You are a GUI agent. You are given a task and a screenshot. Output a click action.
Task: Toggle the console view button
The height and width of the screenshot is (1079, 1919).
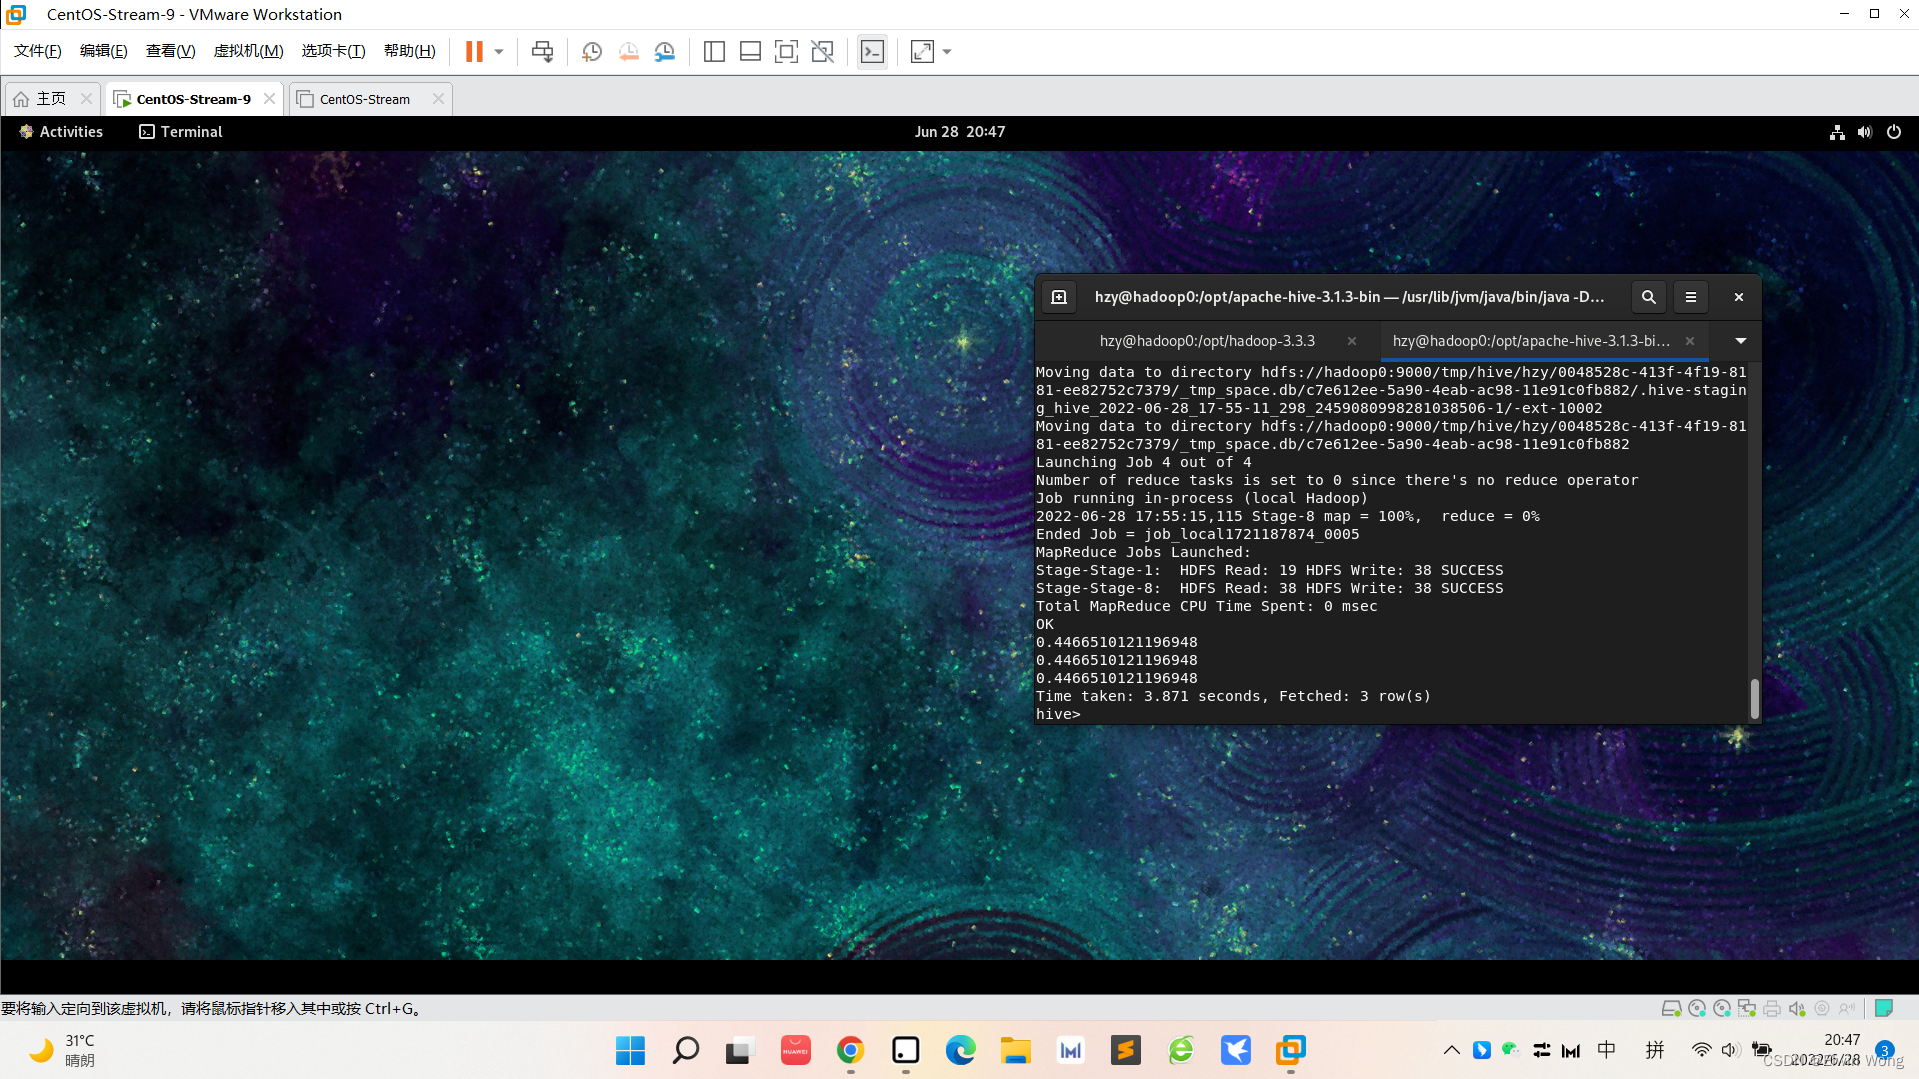[872, 51]
